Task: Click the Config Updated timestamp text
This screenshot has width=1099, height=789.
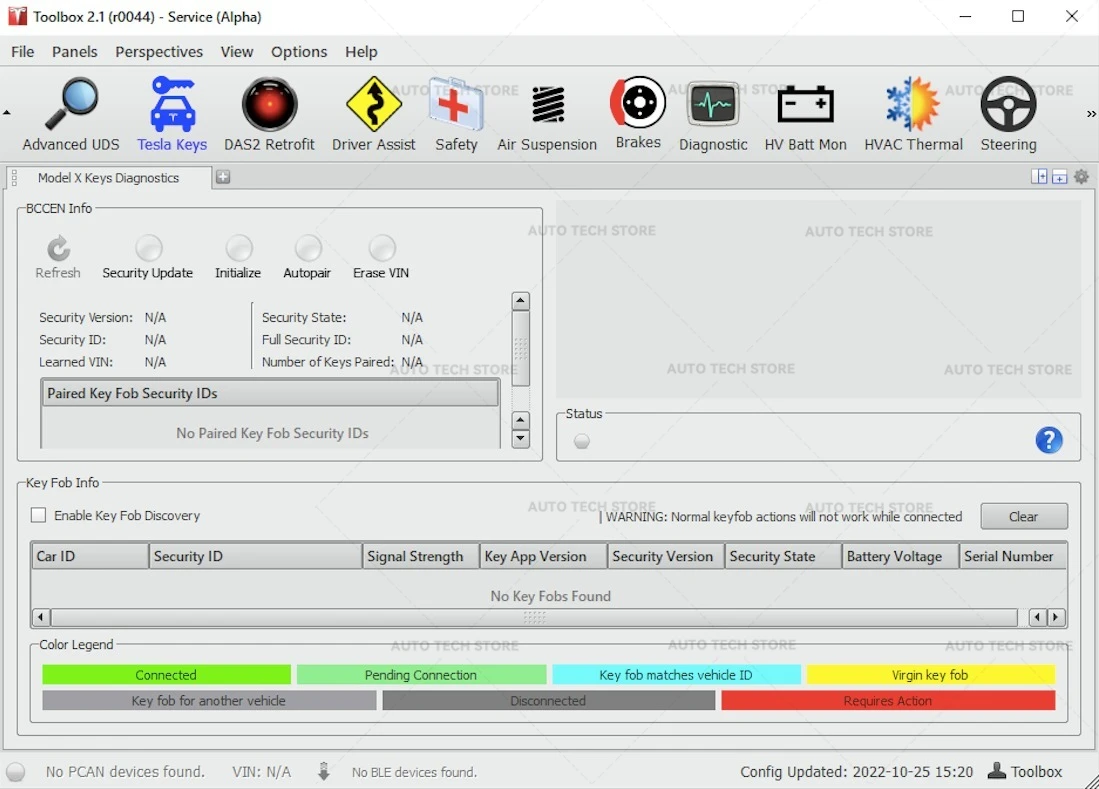Action: pyautogui.click(x=856, y=771)
